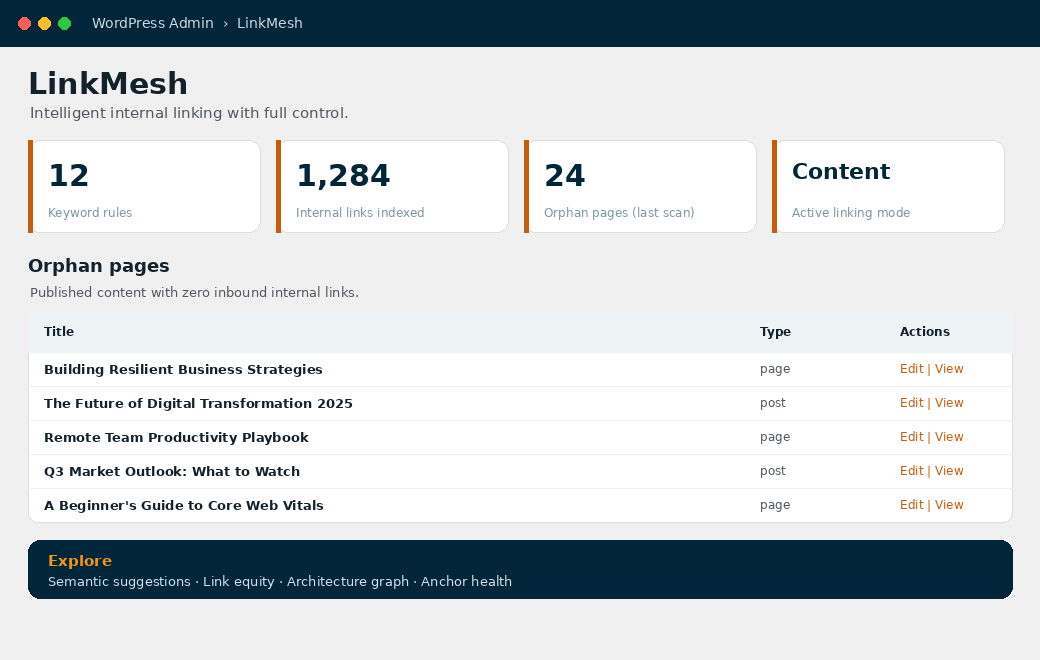The height and width of the screenshot is (660, 1040).
Task: Click the green maximize window button
Action: (64, 24)
